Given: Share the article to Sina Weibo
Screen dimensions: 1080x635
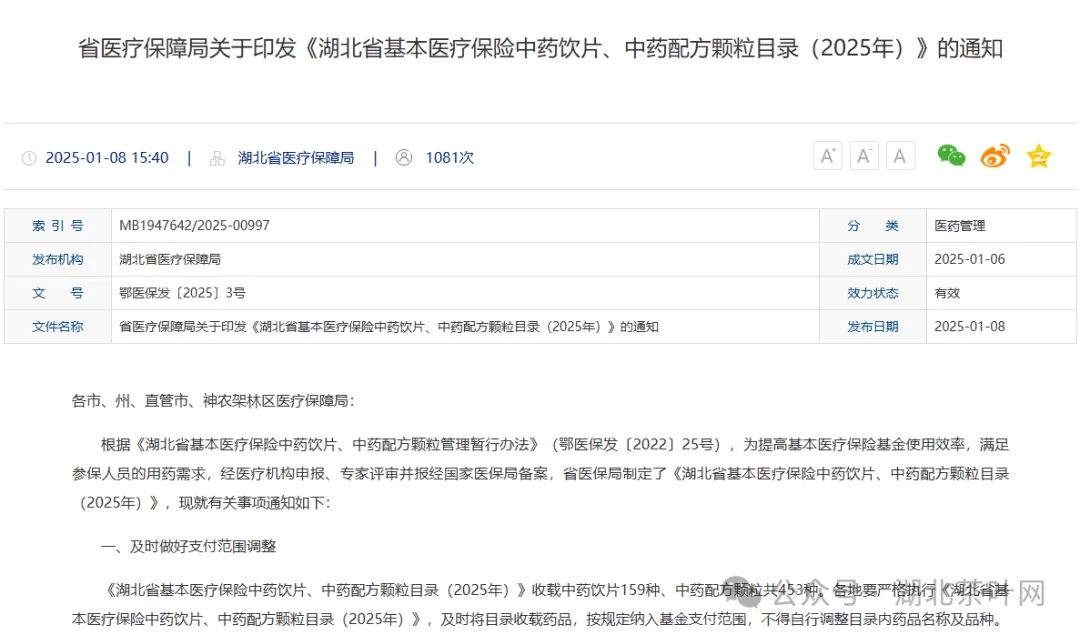Looking at the screenshot, I should click(994, 155).
